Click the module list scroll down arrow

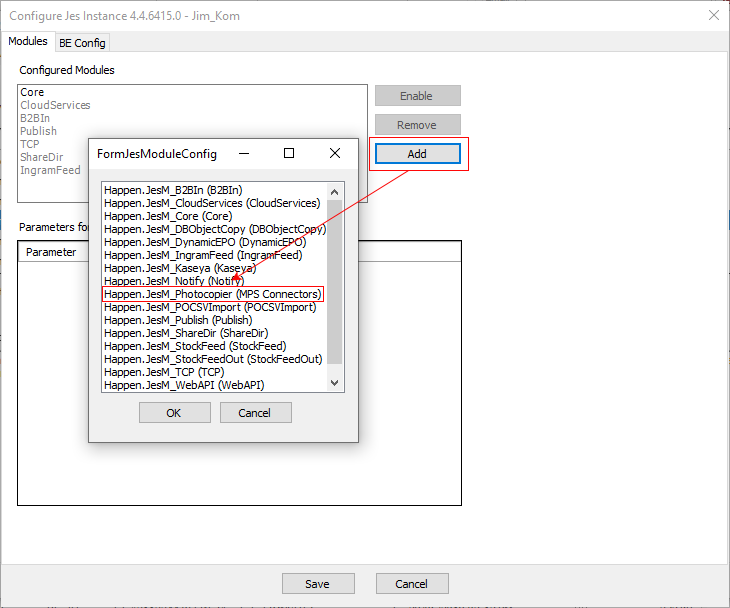click(x=334, y=383)
